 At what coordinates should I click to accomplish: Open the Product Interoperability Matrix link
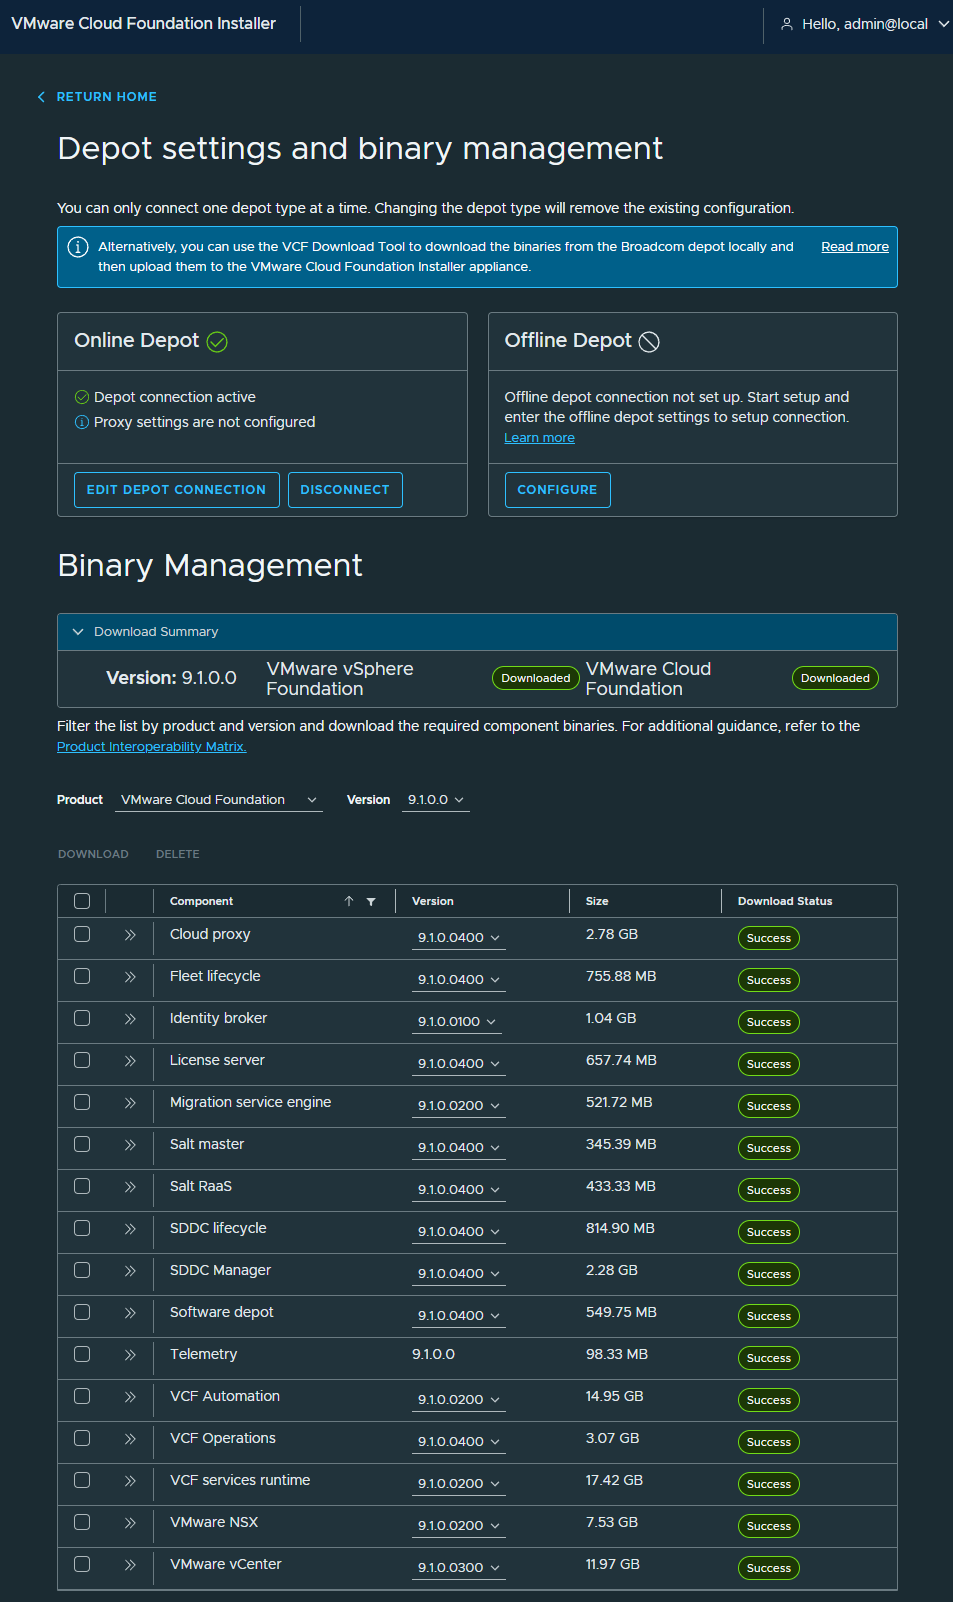pyautogui.click(x=152, y=747)
